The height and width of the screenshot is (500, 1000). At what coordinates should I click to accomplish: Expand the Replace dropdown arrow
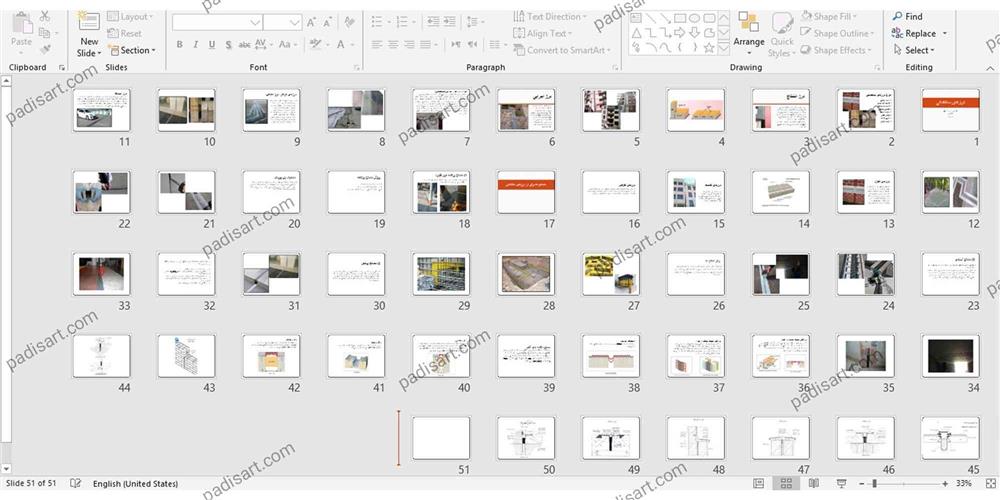(x=945, y=34)
